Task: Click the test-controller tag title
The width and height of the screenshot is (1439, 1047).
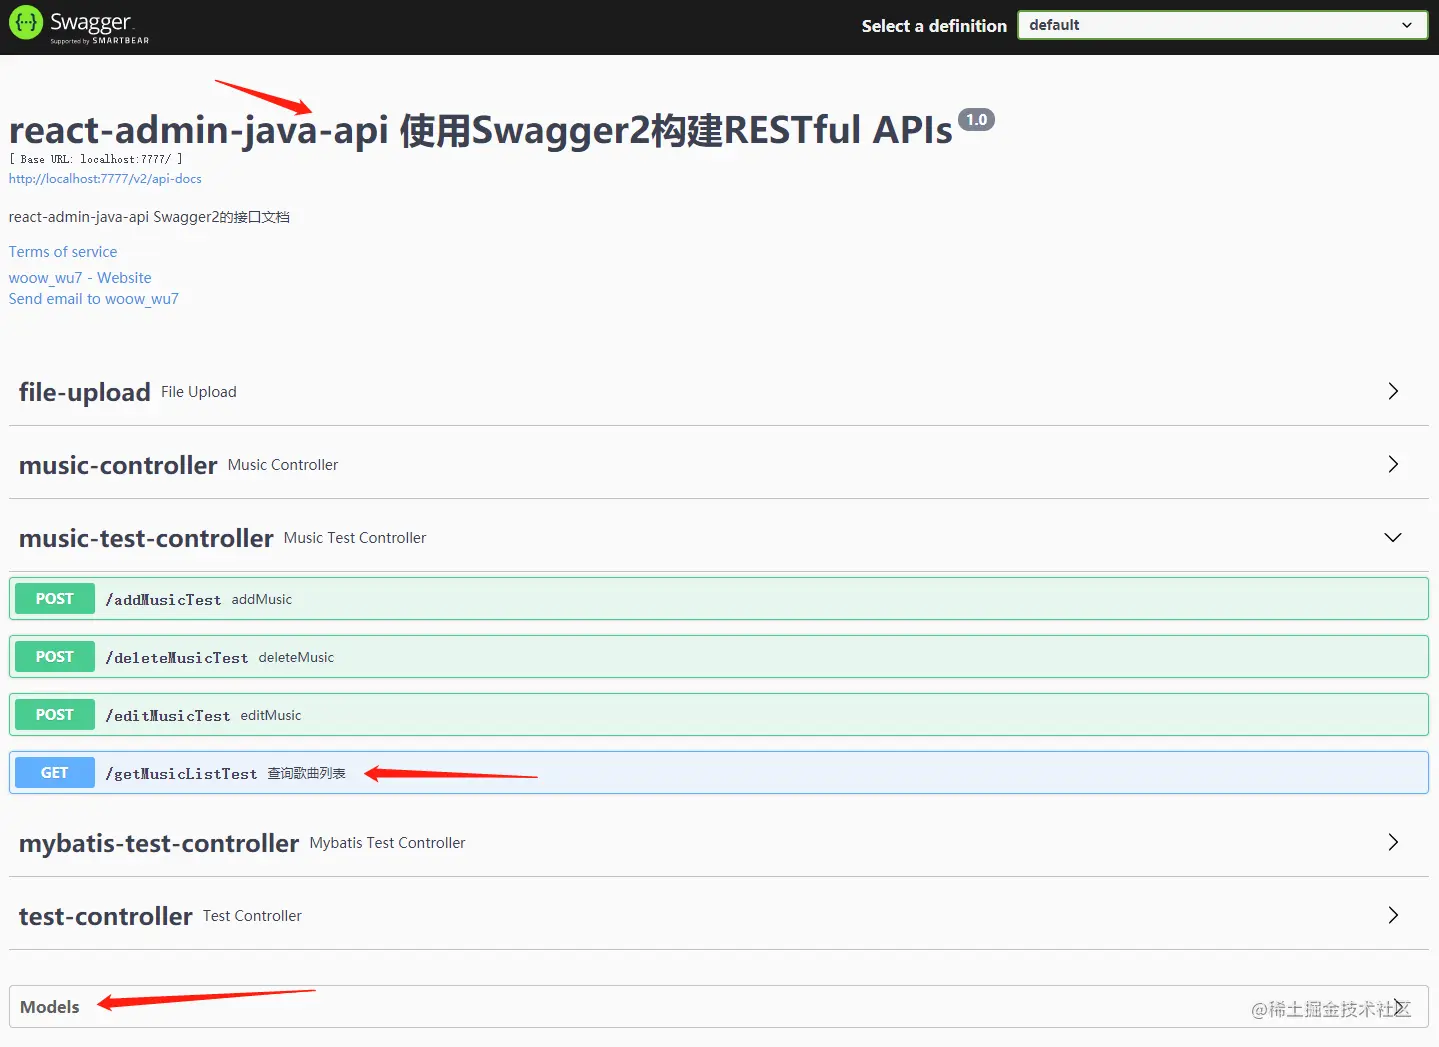Action: click(x=106, y=916)
